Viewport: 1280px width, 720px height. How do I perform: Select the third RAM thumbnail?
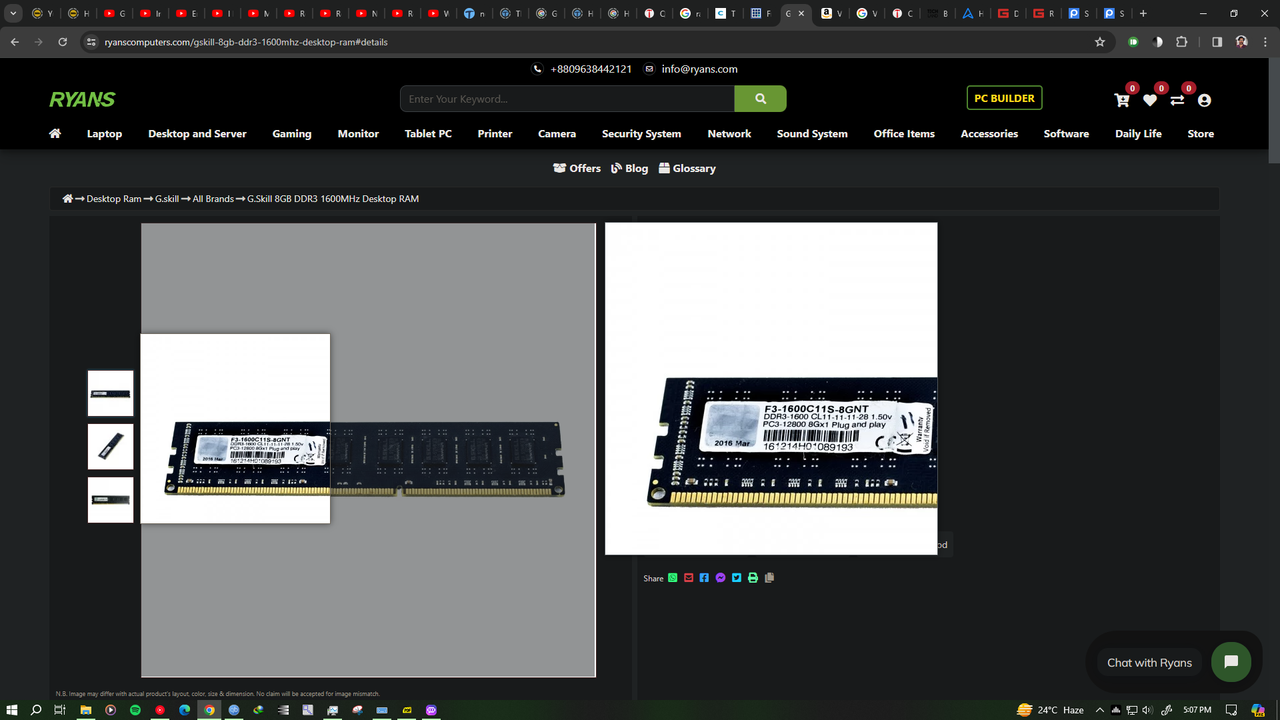click(110, 499)
